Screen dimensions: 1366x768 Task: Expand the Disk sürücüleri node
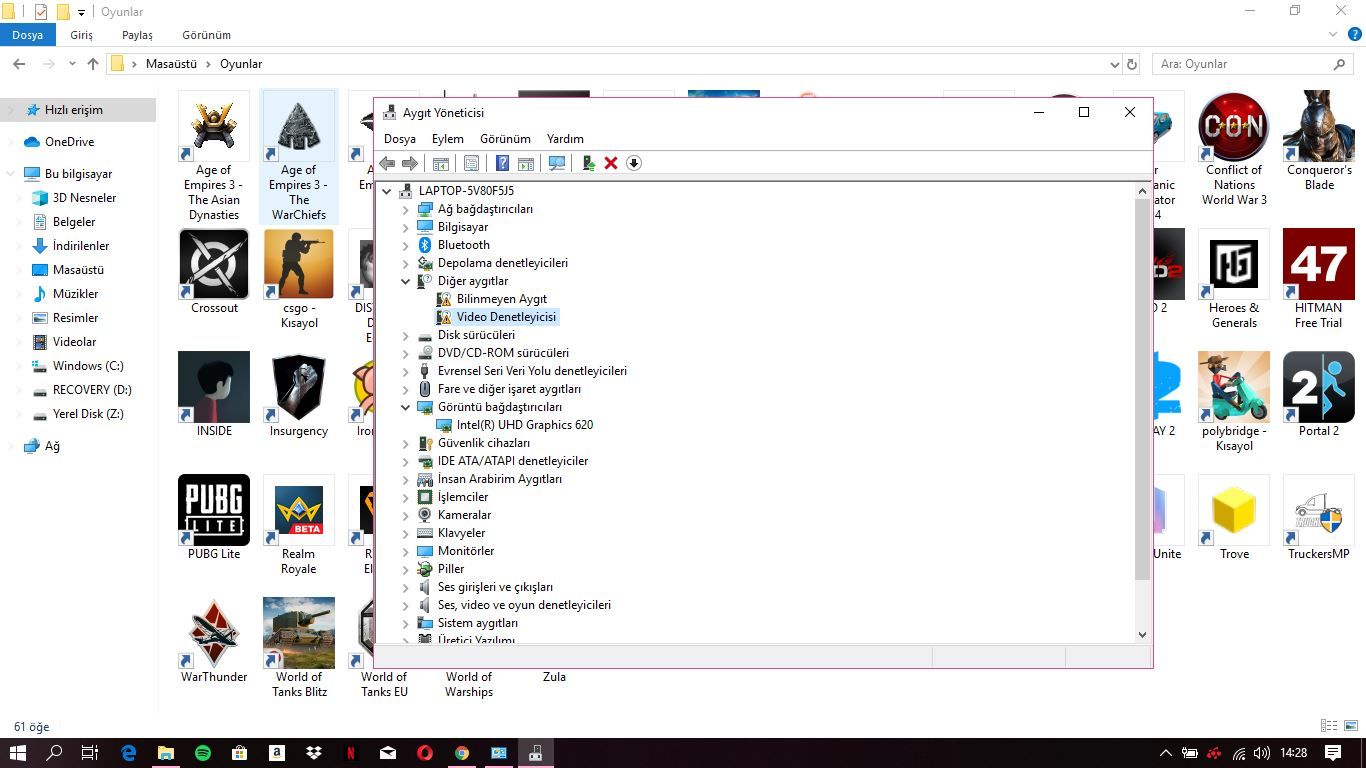pyautogui.click(x=406, y=335)
